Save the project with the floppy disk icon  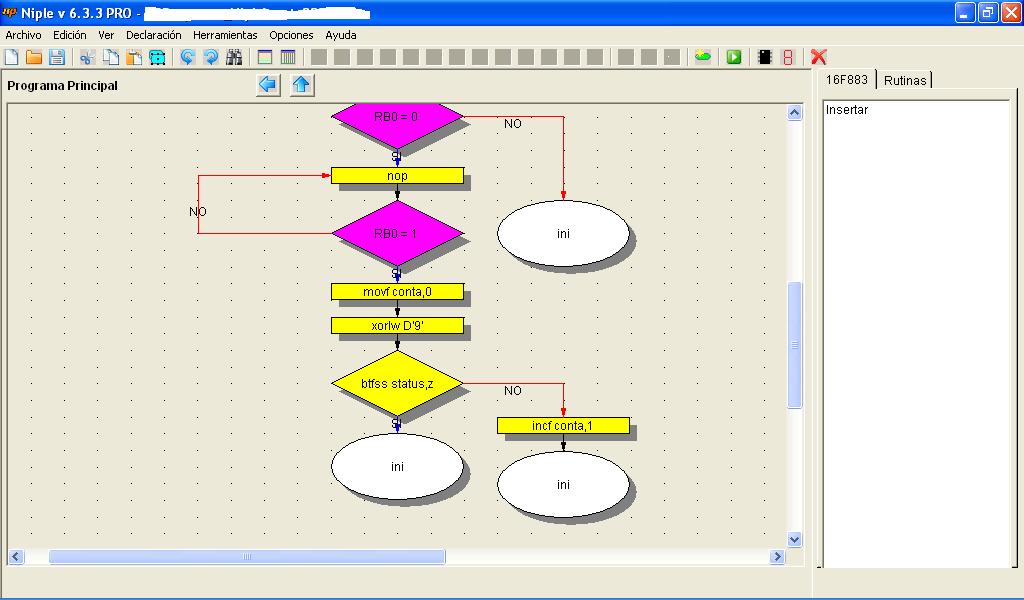57,57
